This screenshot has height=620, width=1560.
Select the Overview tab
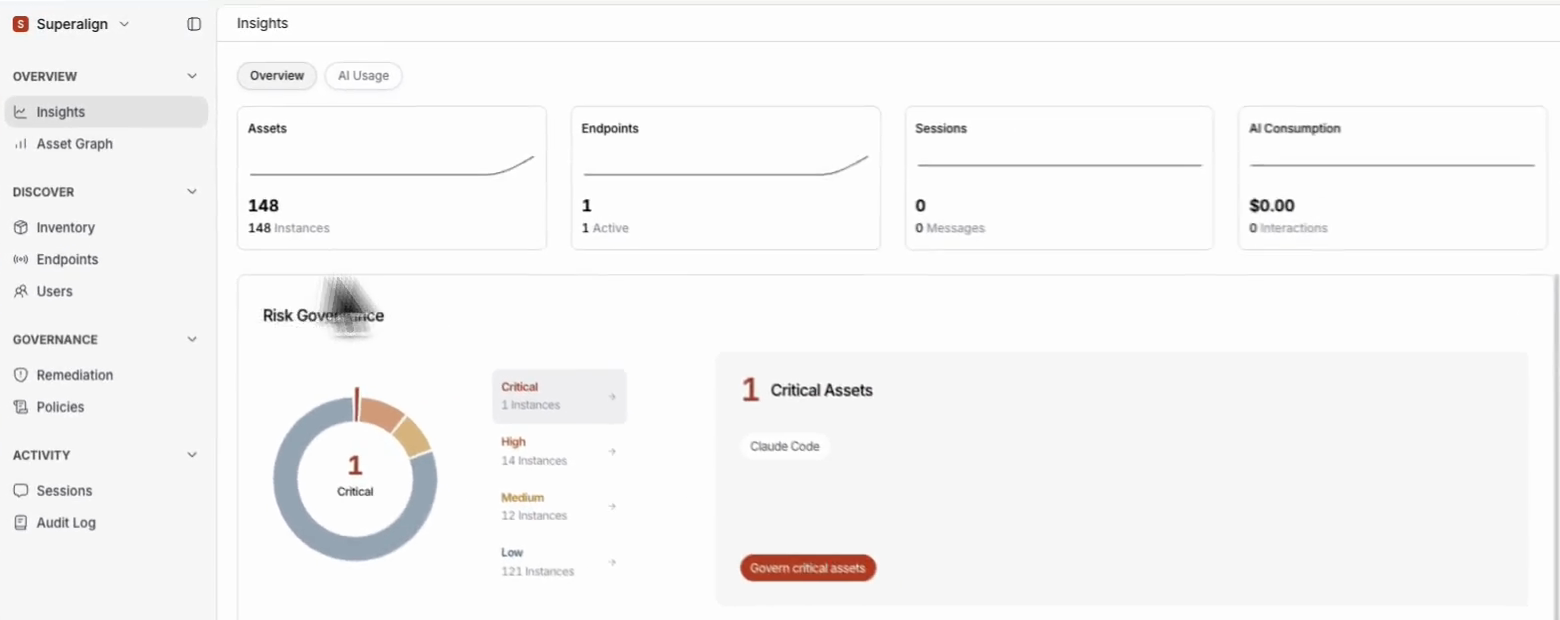(x=277, y=76)
